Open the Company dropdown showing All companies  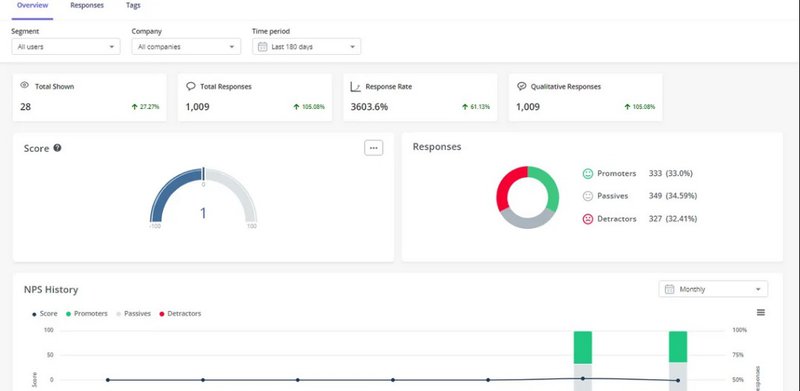pos(186,46)
